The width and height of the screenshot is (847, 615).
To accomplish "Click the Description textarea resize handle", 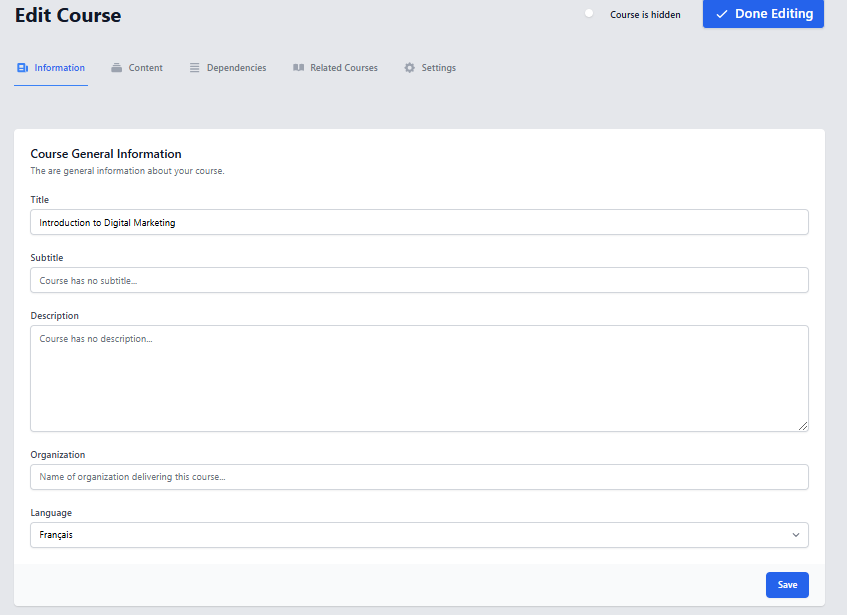I will [803, 426].
